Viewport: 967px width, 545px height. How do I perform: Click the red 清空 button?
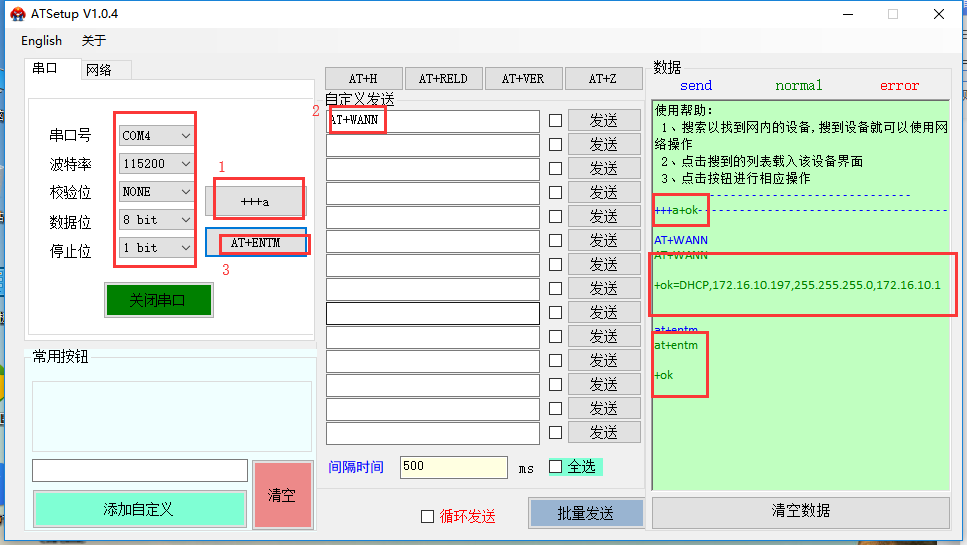[282, 495]
